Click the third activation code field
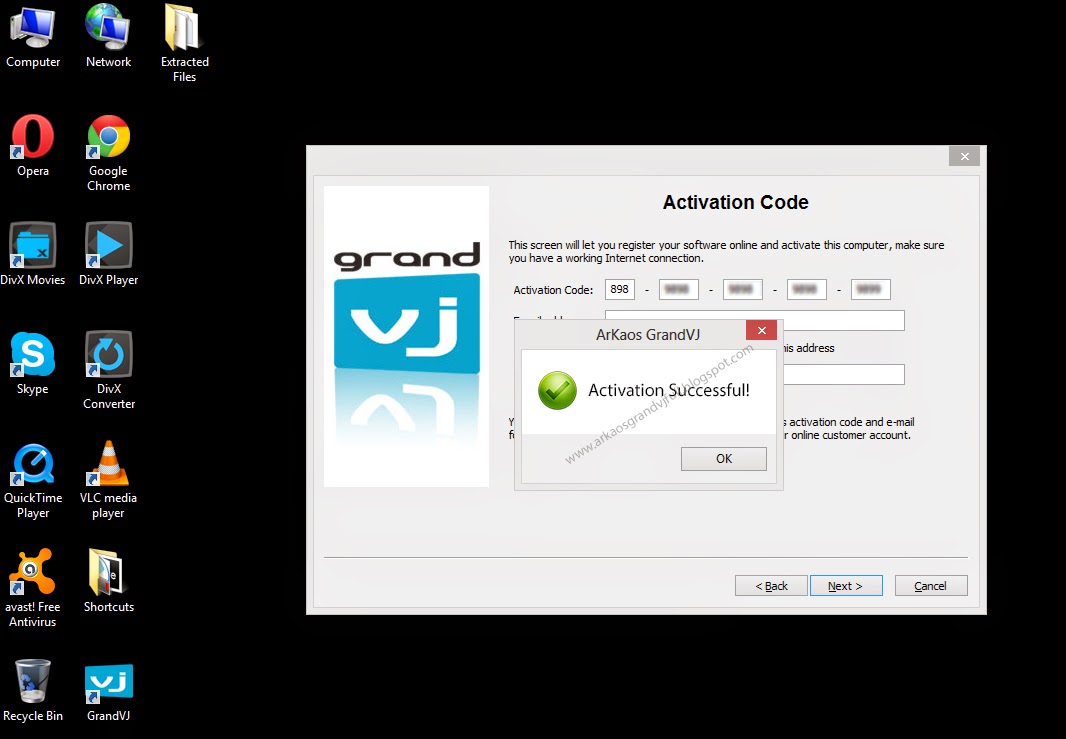The width and height of the screenshot is (1066, 739). [742, 289]
